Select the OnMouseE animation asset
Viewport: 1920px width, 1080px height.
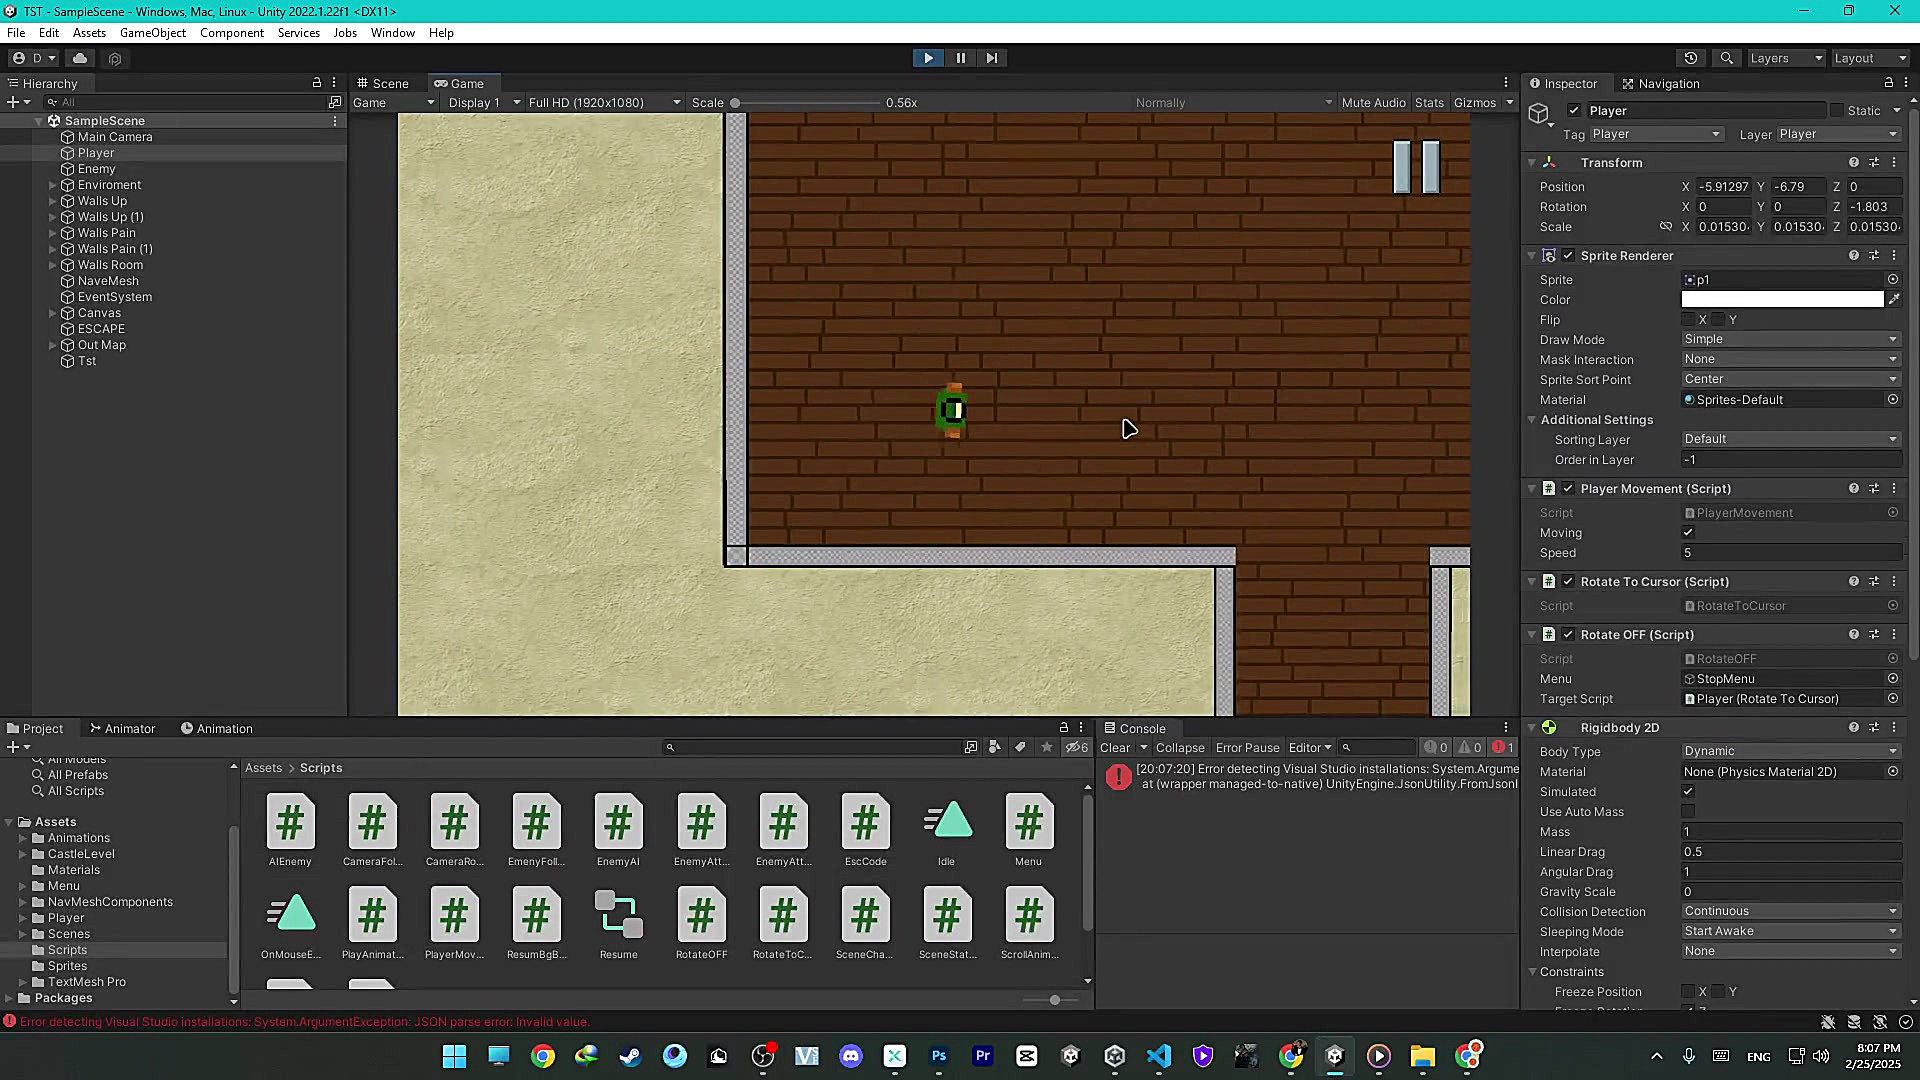pyautogui.click(x=291, y=922)
